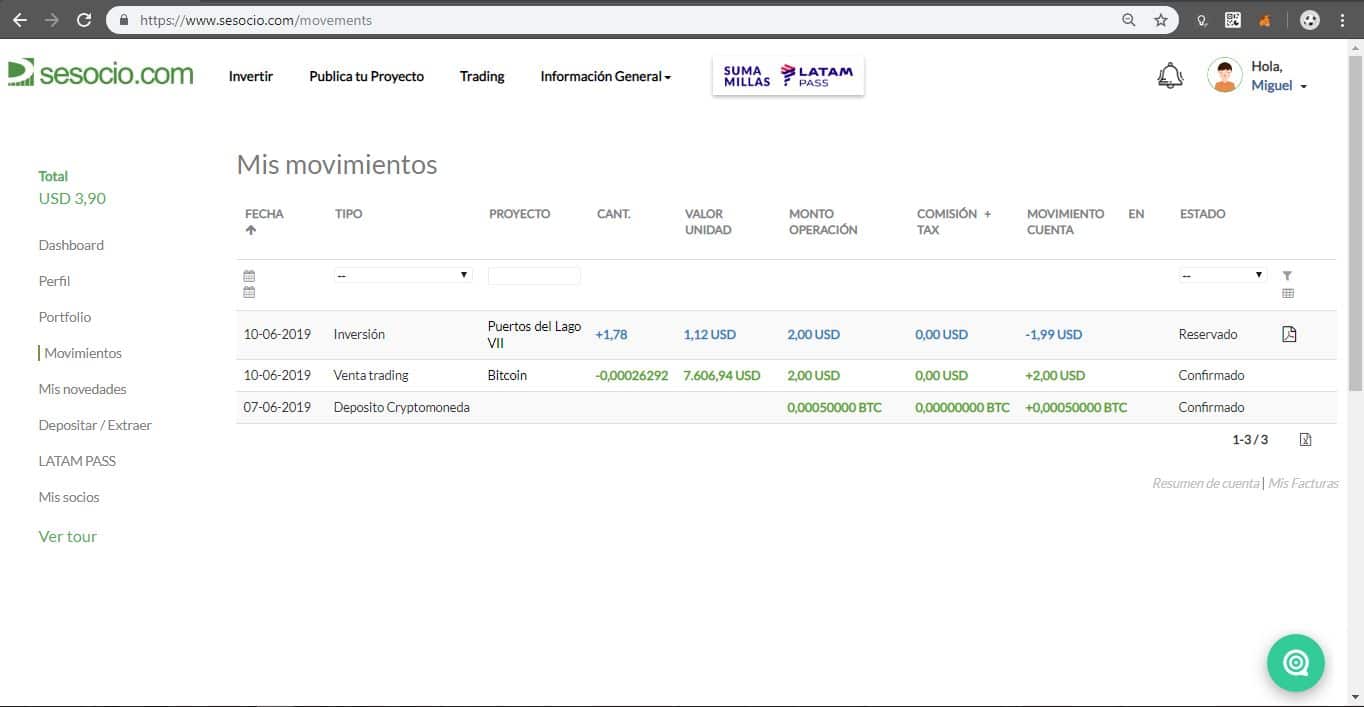This screenshot has height=707, width=1364.
Task: Open the end date calendar picker
Action: (x=248, y=292)
